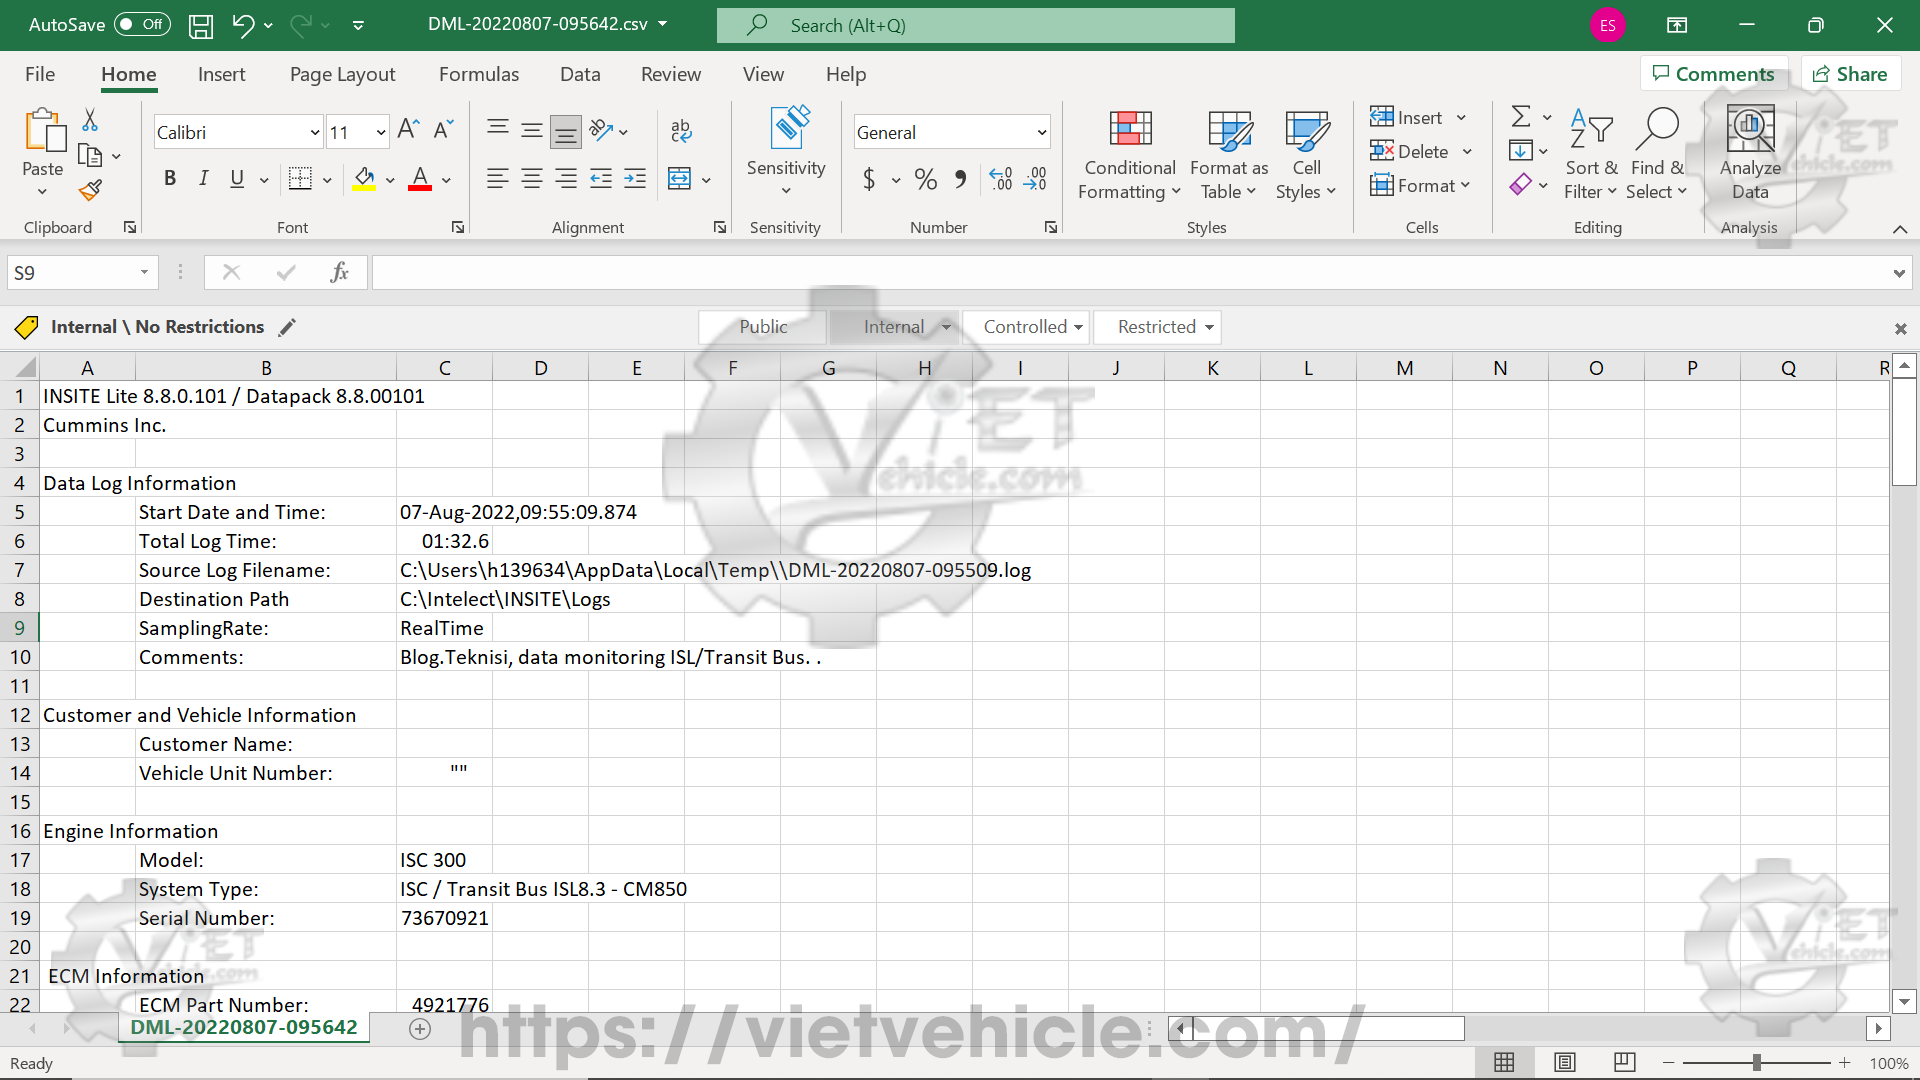Click the Percent Style icon
This screenshot has height=1080, width=1920.
[926, 180]
